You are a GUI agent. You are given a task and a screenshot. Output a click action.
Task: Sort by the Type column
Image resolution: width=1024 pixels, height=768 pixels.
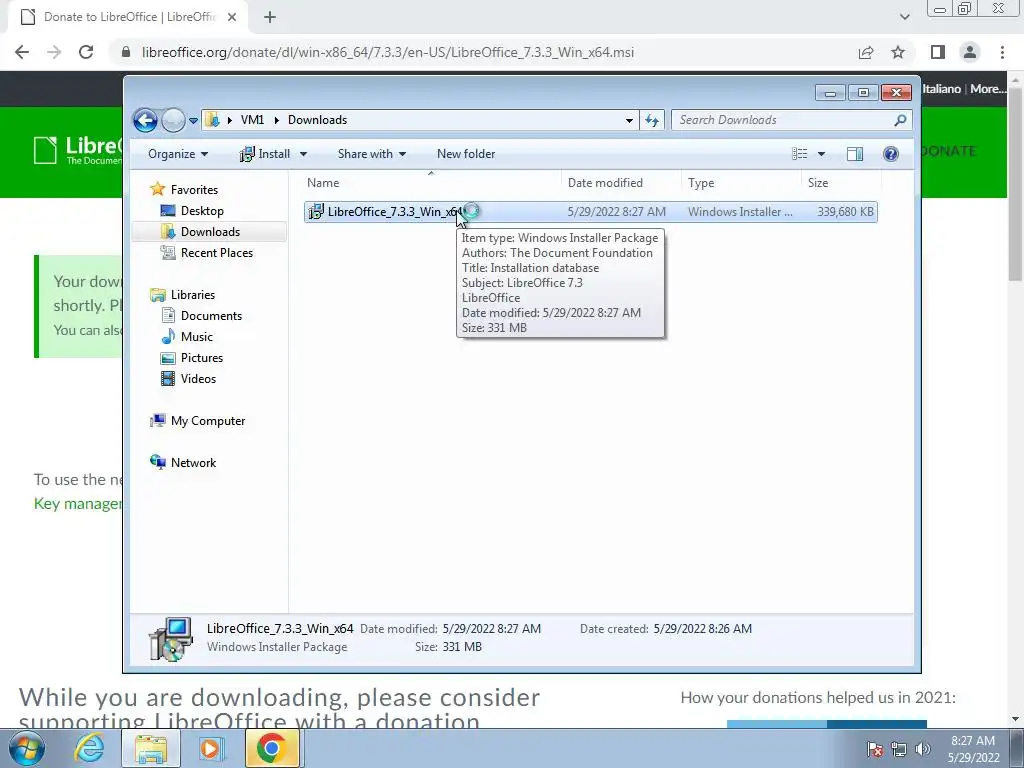point(741,183)
